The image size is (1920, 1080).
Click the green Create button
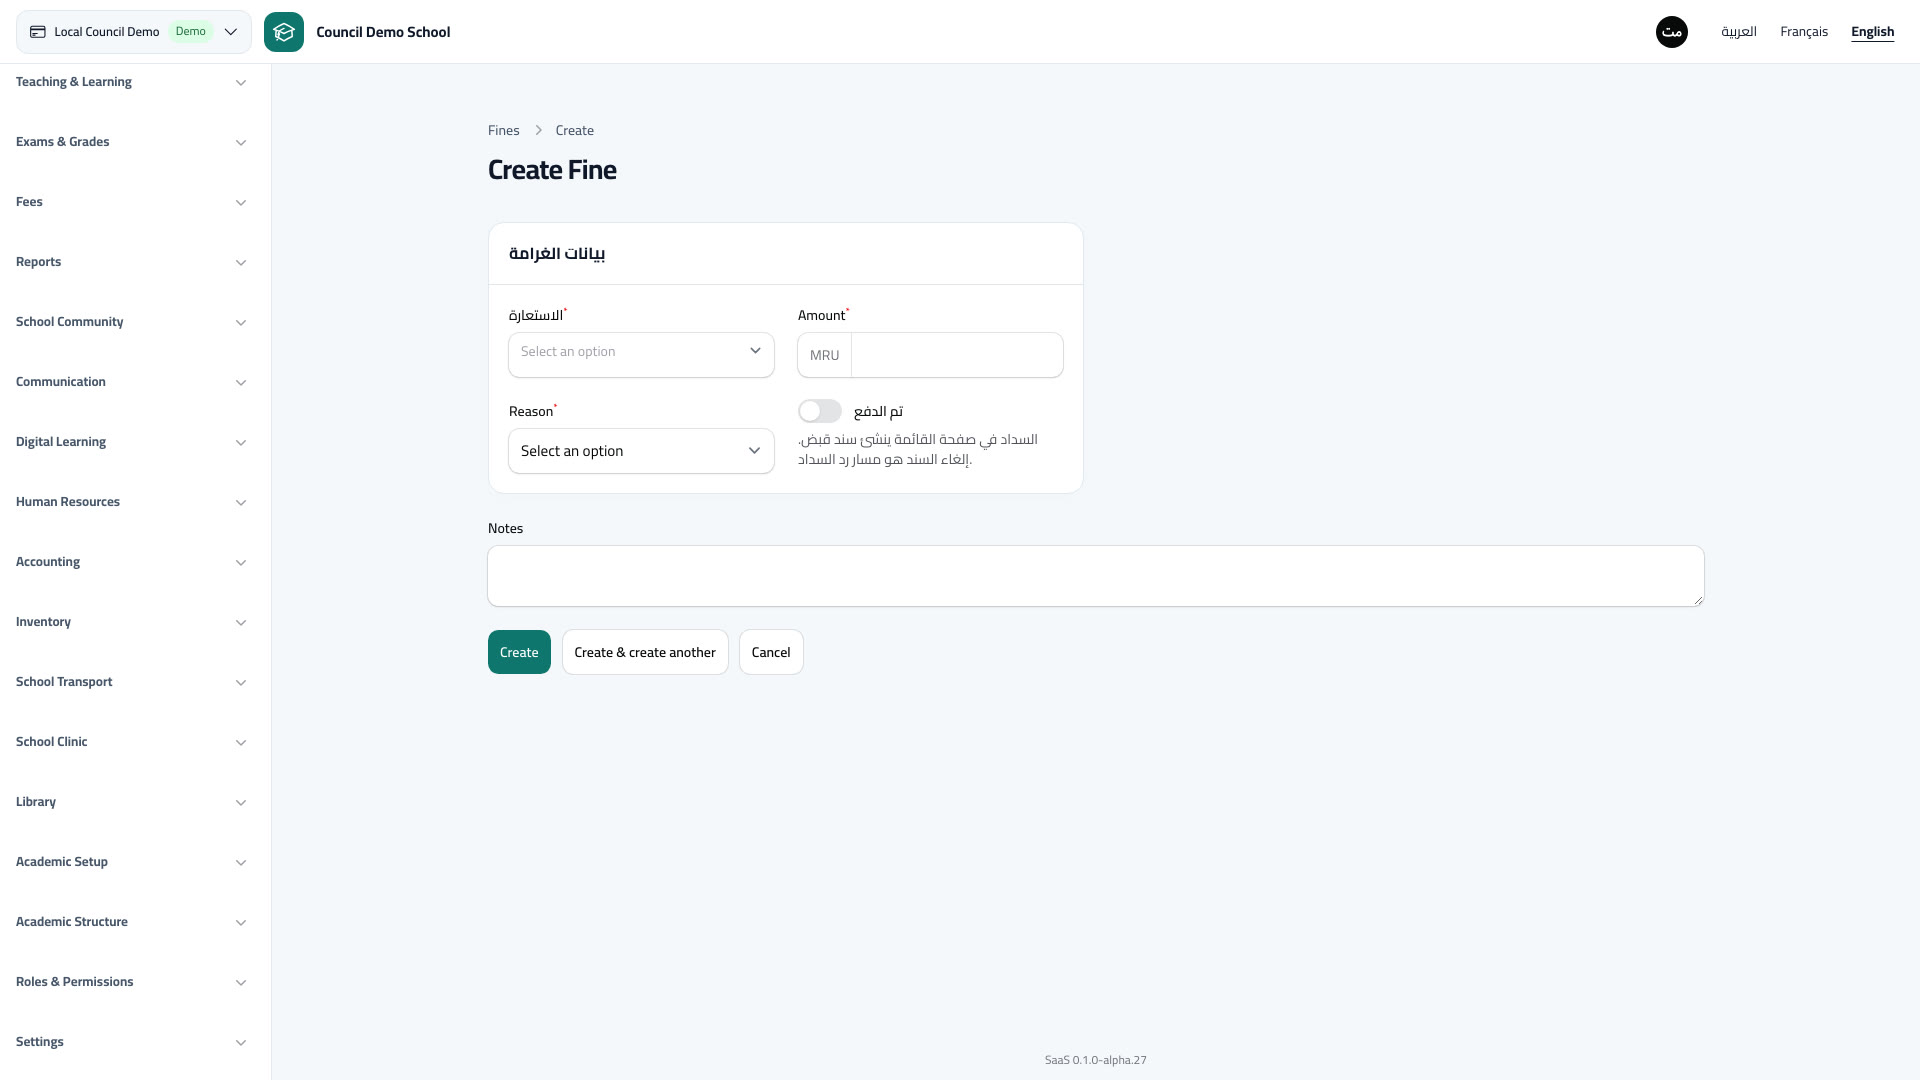(x=519, y=652)
